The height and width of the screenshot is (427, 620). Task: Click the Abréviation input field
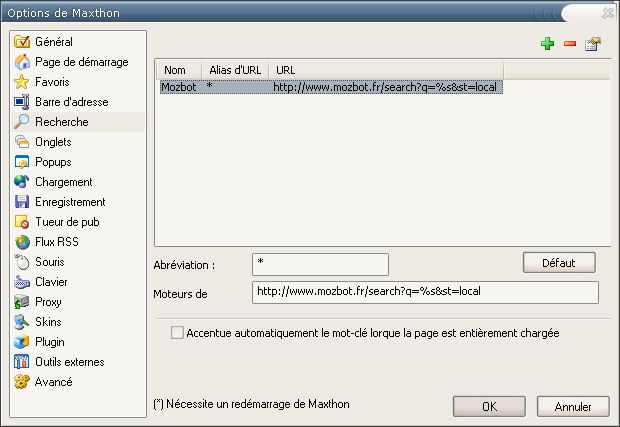point(320,265)
